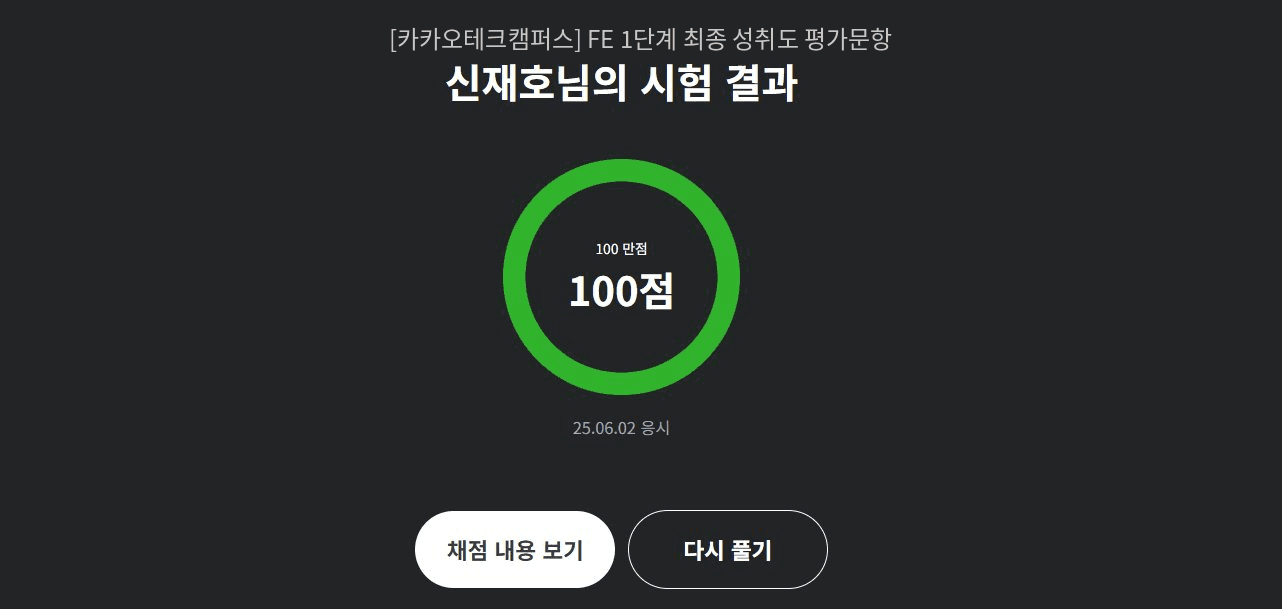The width and height of the screenshot is (1282, 609).
Task: Click the word 결과 in the heading
Action: pos(761,84)
